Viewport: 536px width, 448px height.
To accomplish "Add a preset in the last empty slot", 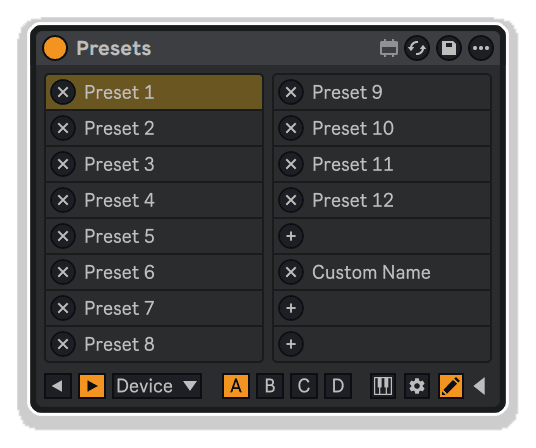I will (x=291, y=344).
